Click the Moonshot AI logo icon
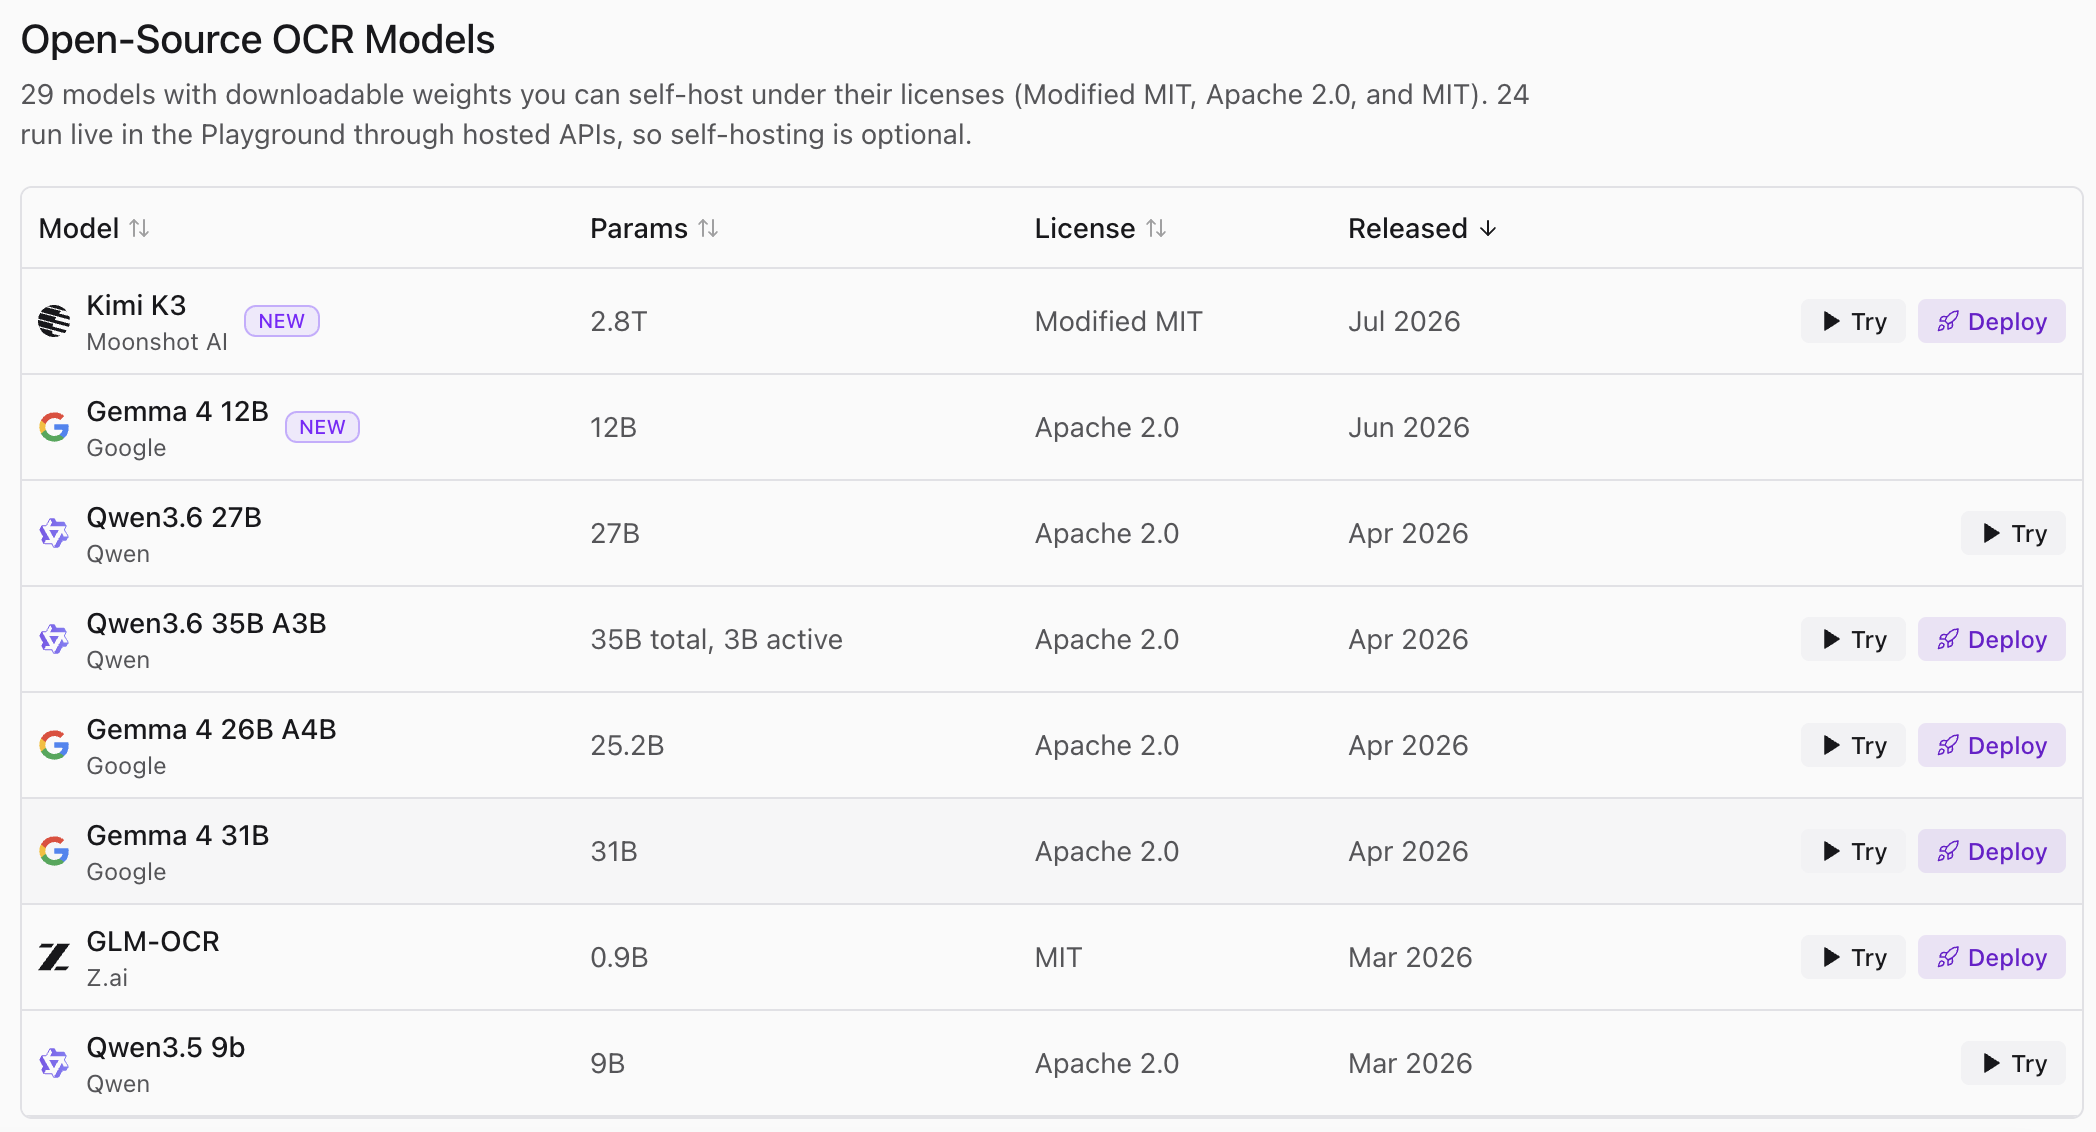 [54, 321]
